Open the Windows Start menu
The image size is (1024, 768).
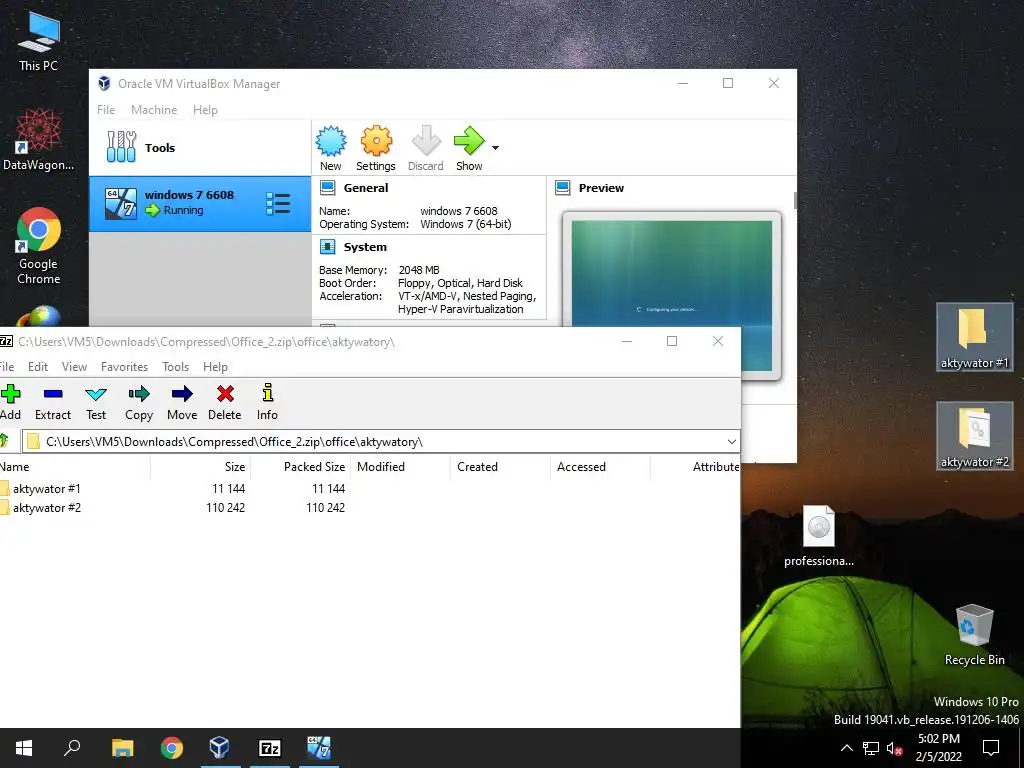point(24,748)
